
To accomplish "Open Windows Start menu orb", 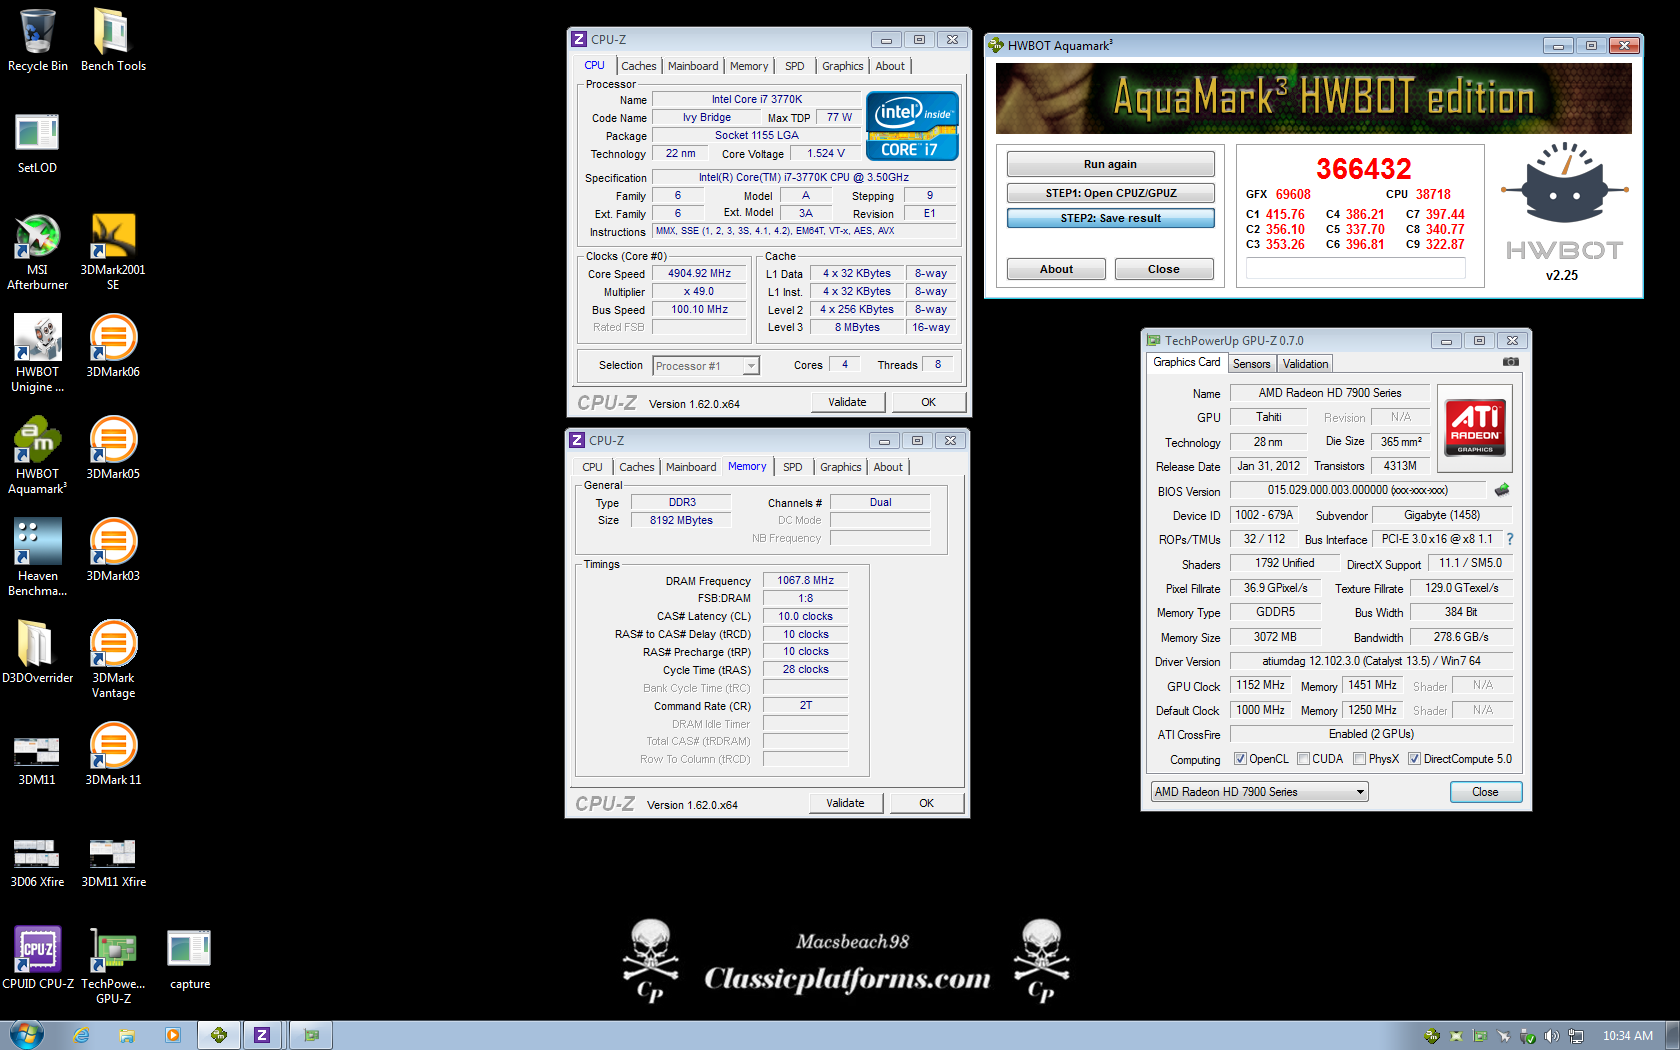I will click(x=27, y=1035).
